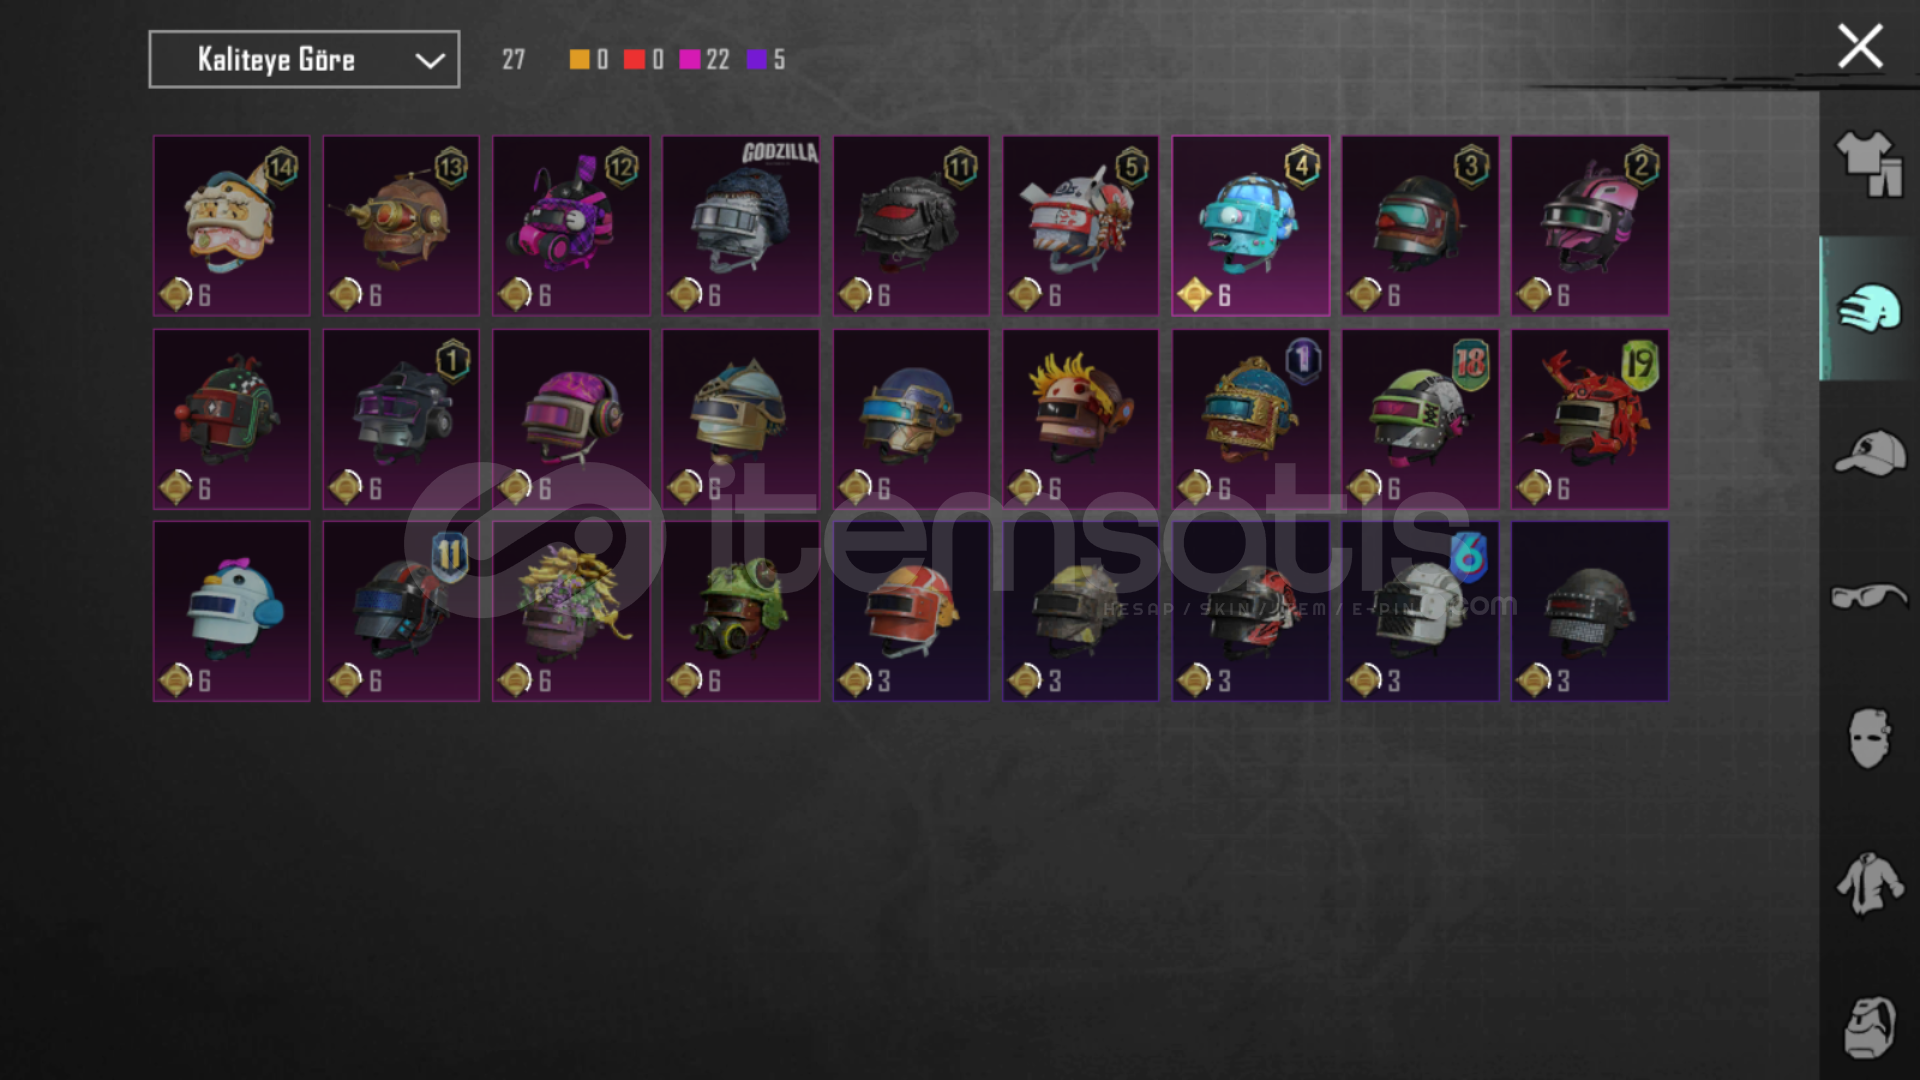Expand sort options via chevron arrow
The width and height of the screenshot is (1920, 1080).
click(x=430, y=61)
